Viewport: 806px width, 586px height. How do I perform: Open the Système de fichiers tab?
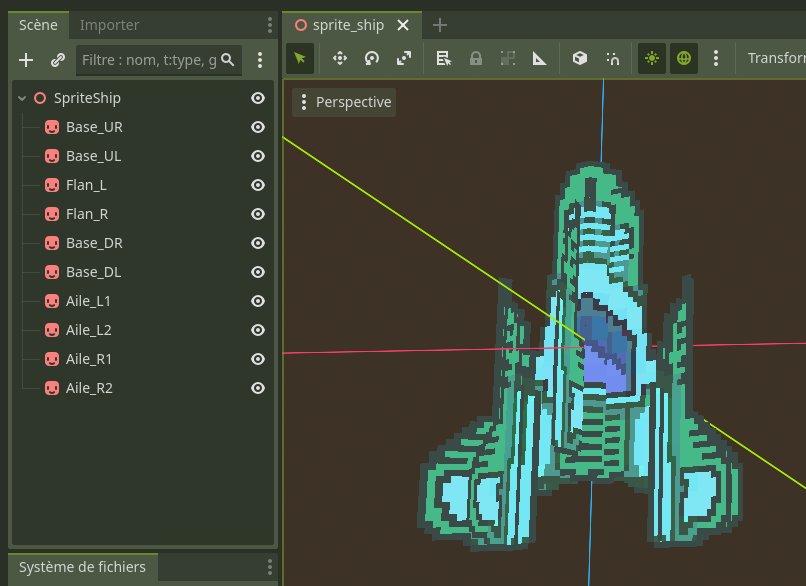(x=82, y=567)
